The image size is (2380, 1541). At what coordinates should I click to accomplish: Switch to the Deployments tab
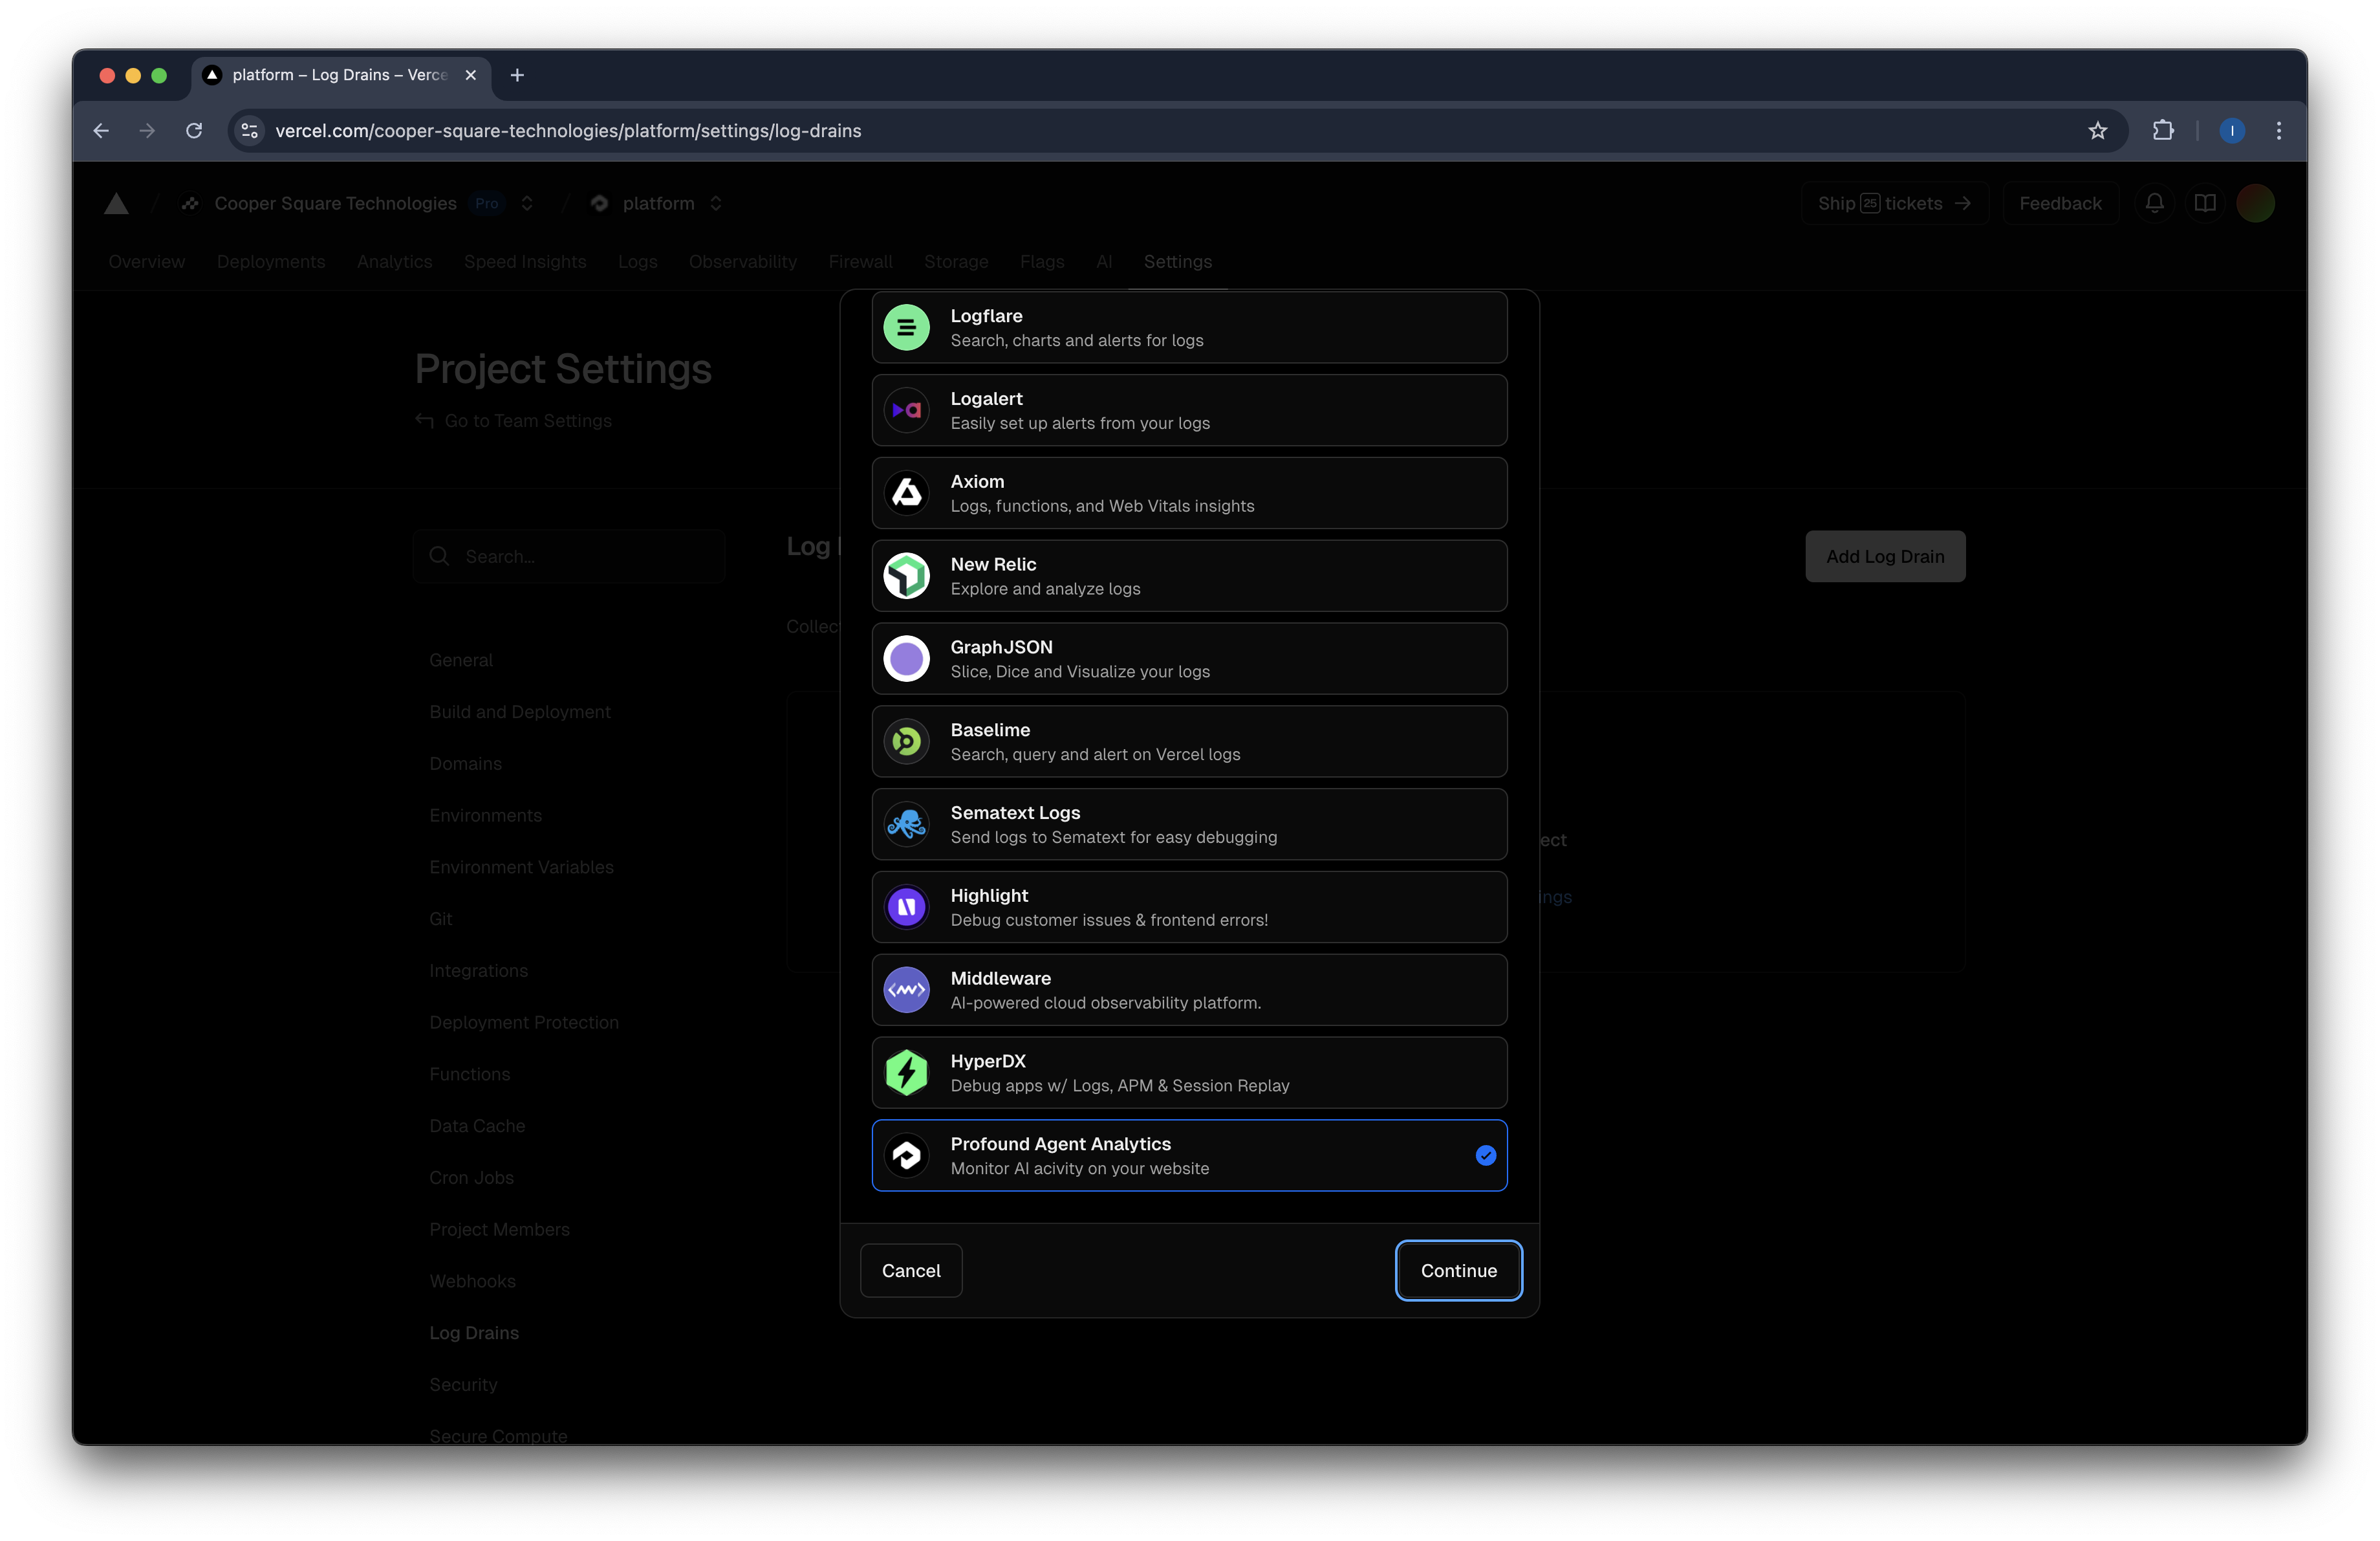pyautogui.click(x=270, y=261)
